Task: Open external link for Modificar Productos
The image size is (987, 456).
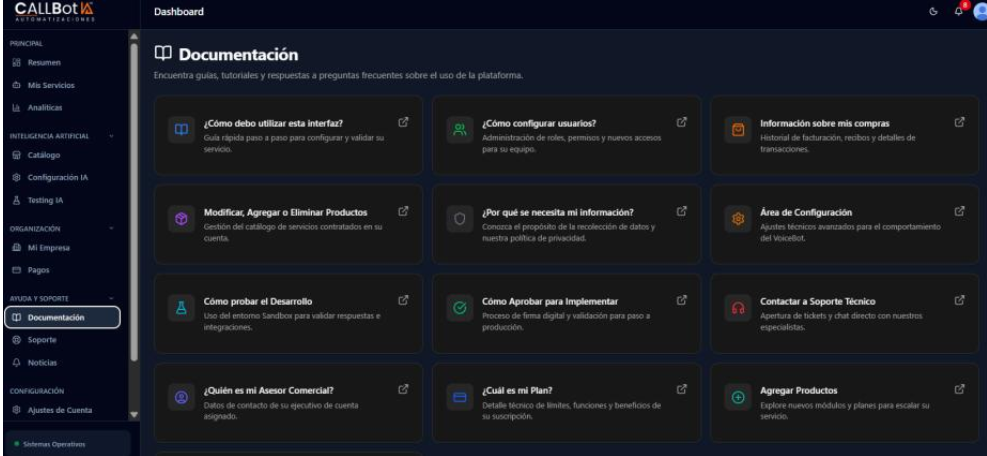Action: (x=403, y=212)
